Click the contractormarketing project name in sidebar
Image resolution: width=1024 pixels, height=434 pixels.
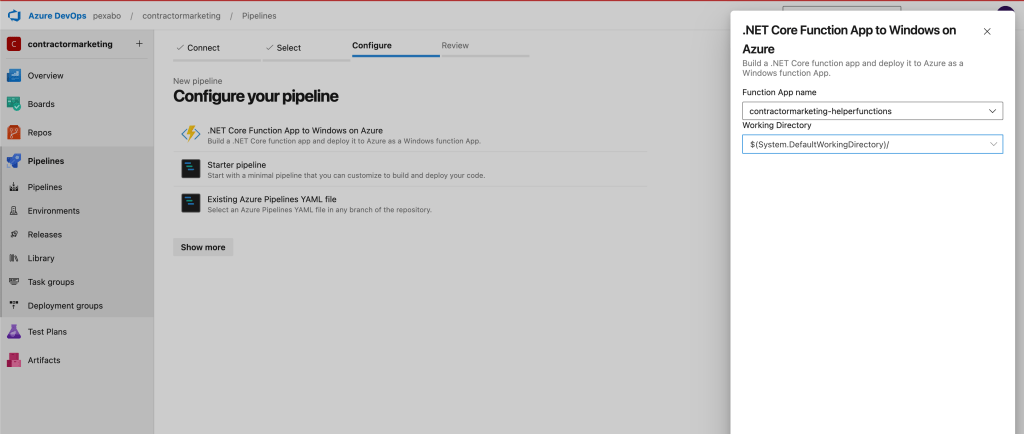70,44
